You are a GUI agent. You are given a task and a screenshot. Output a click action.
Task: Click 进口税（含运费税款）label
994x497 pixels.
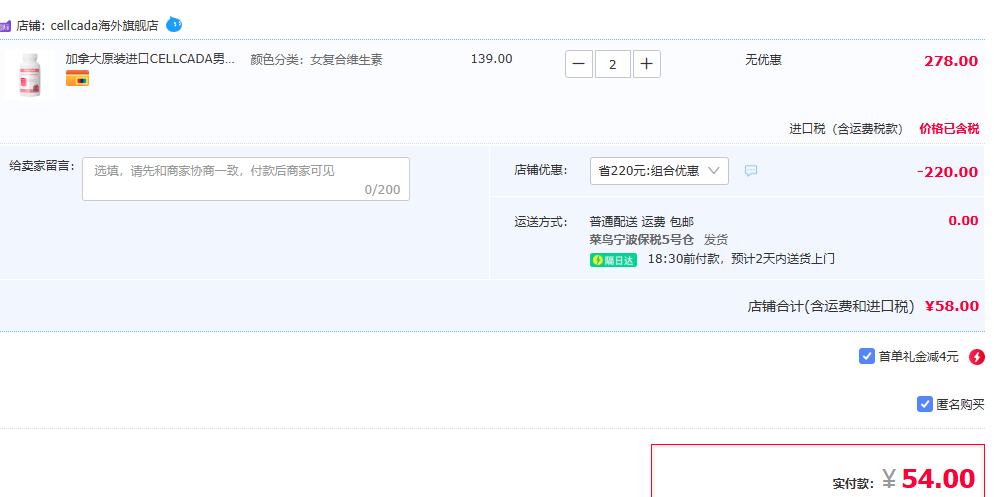[x=846, y=129]
